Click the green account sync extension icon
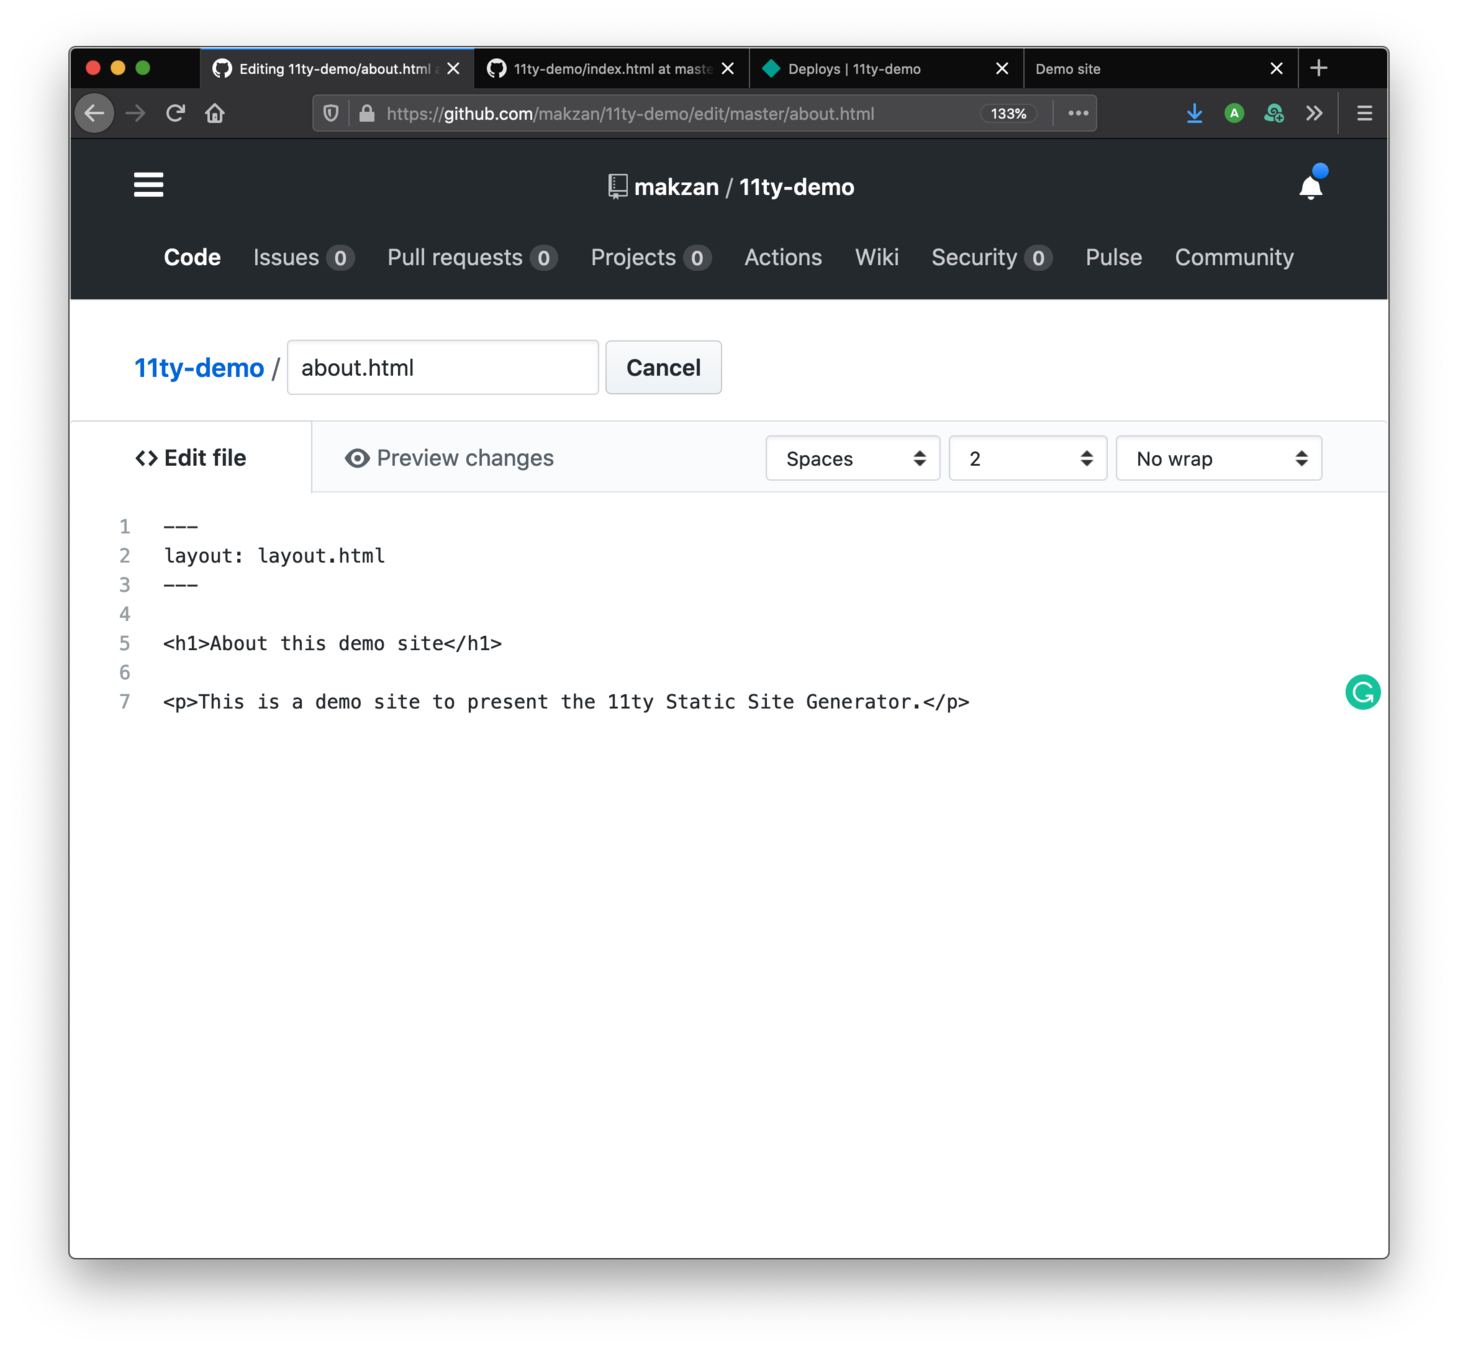This screenshot has width=1458, height=1350. [1274, 113]
